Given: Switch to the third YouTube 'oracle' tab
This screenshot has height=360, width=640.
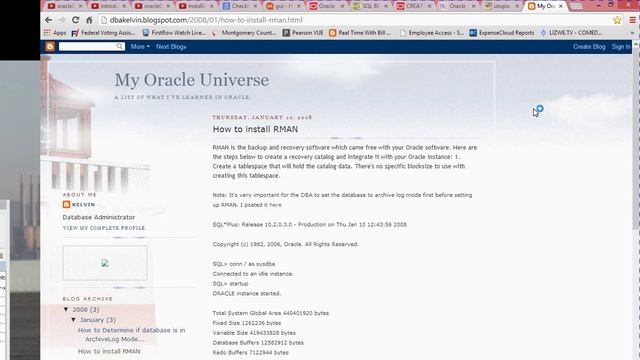Looking at the screenshot, I should (152, 6).
